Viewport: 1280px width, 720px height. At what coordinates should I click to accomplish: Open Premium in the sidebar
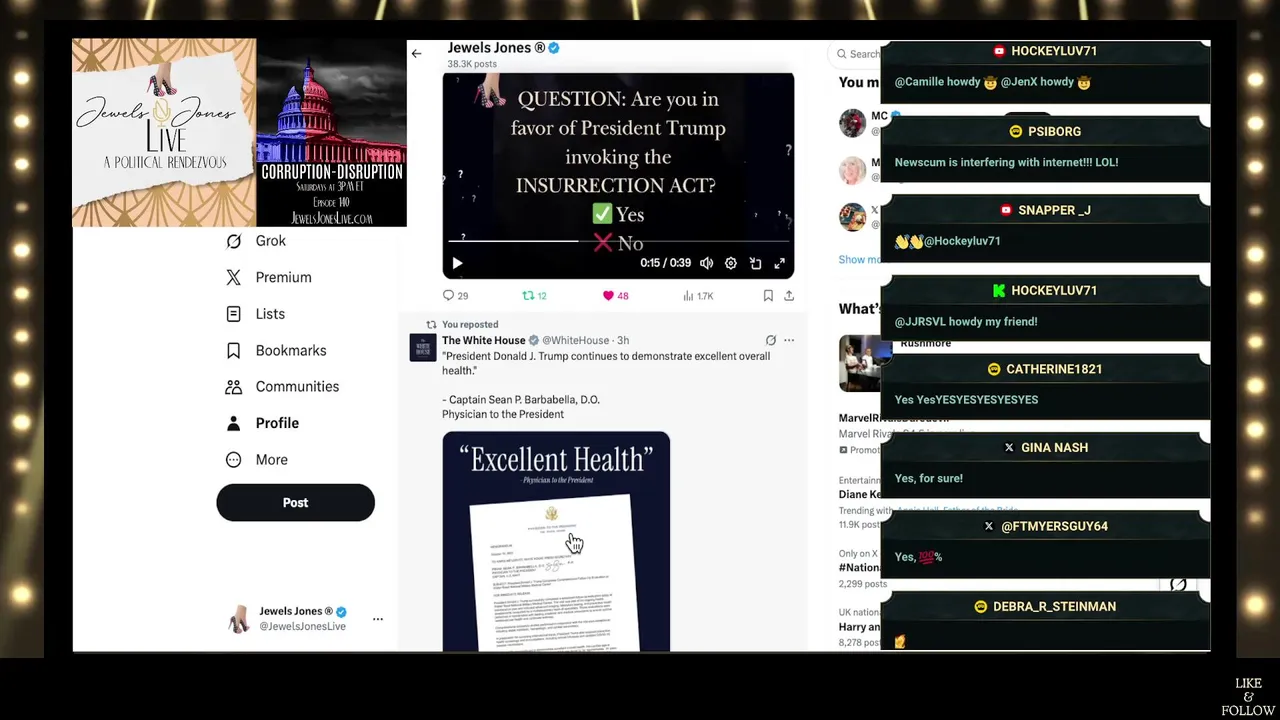point(268,277)
